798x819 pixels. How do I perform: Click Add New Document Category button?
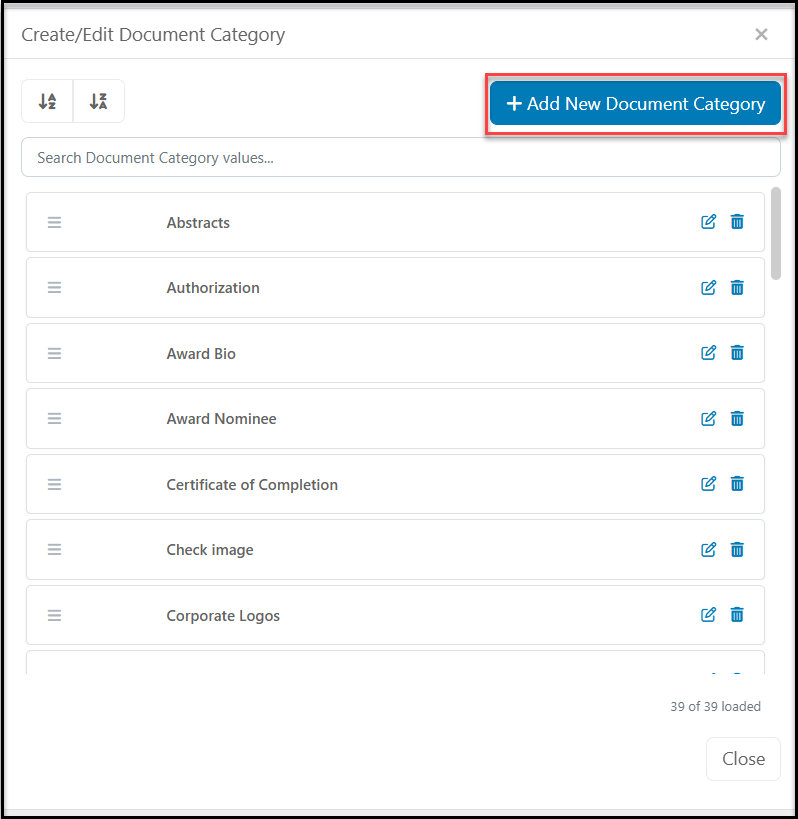(635, 103)
